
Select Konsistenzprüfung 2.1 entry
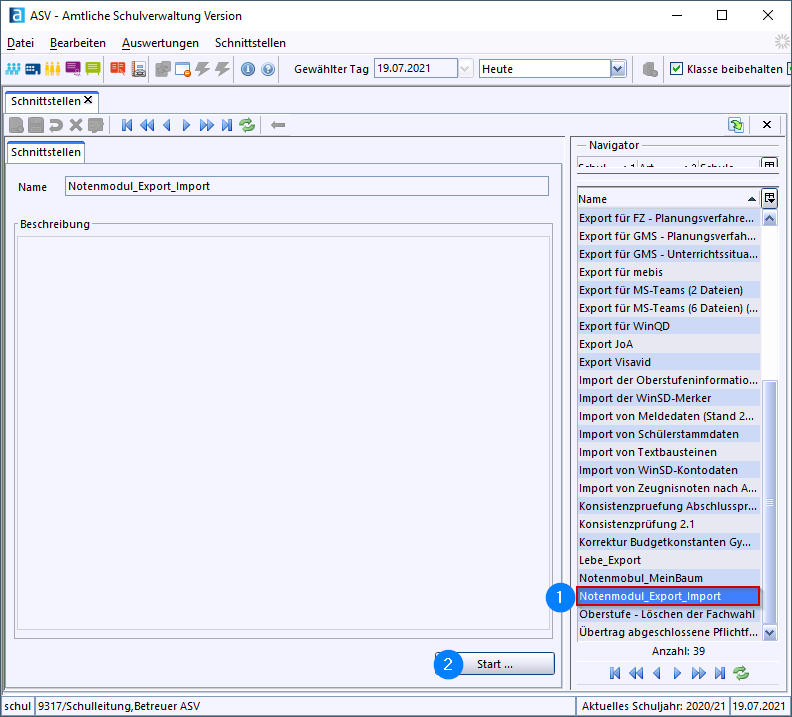[668, 524]
